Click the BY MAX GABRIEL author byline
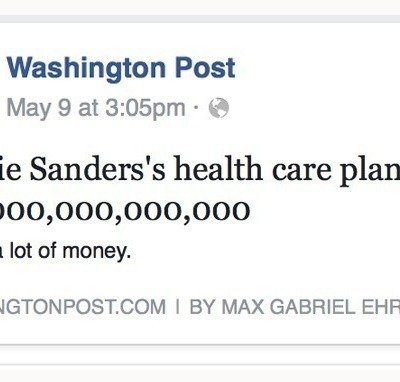Screen dimensions: 400x382 [295, 307]
